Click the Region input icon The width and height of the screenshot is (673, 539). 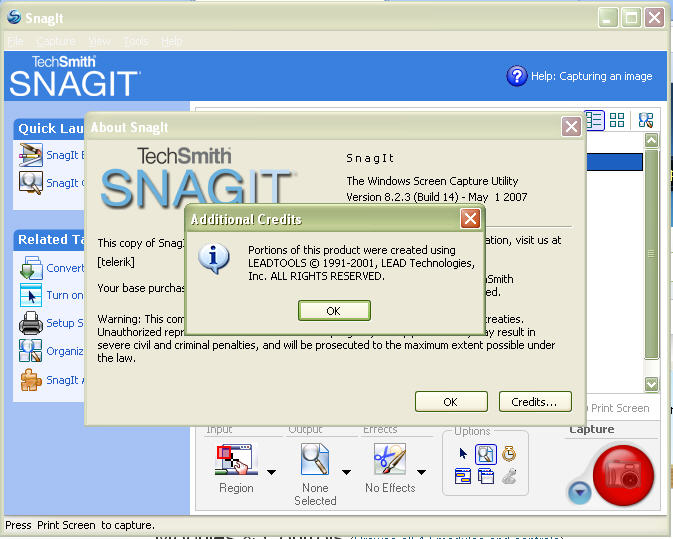click(x=236, y=459)
